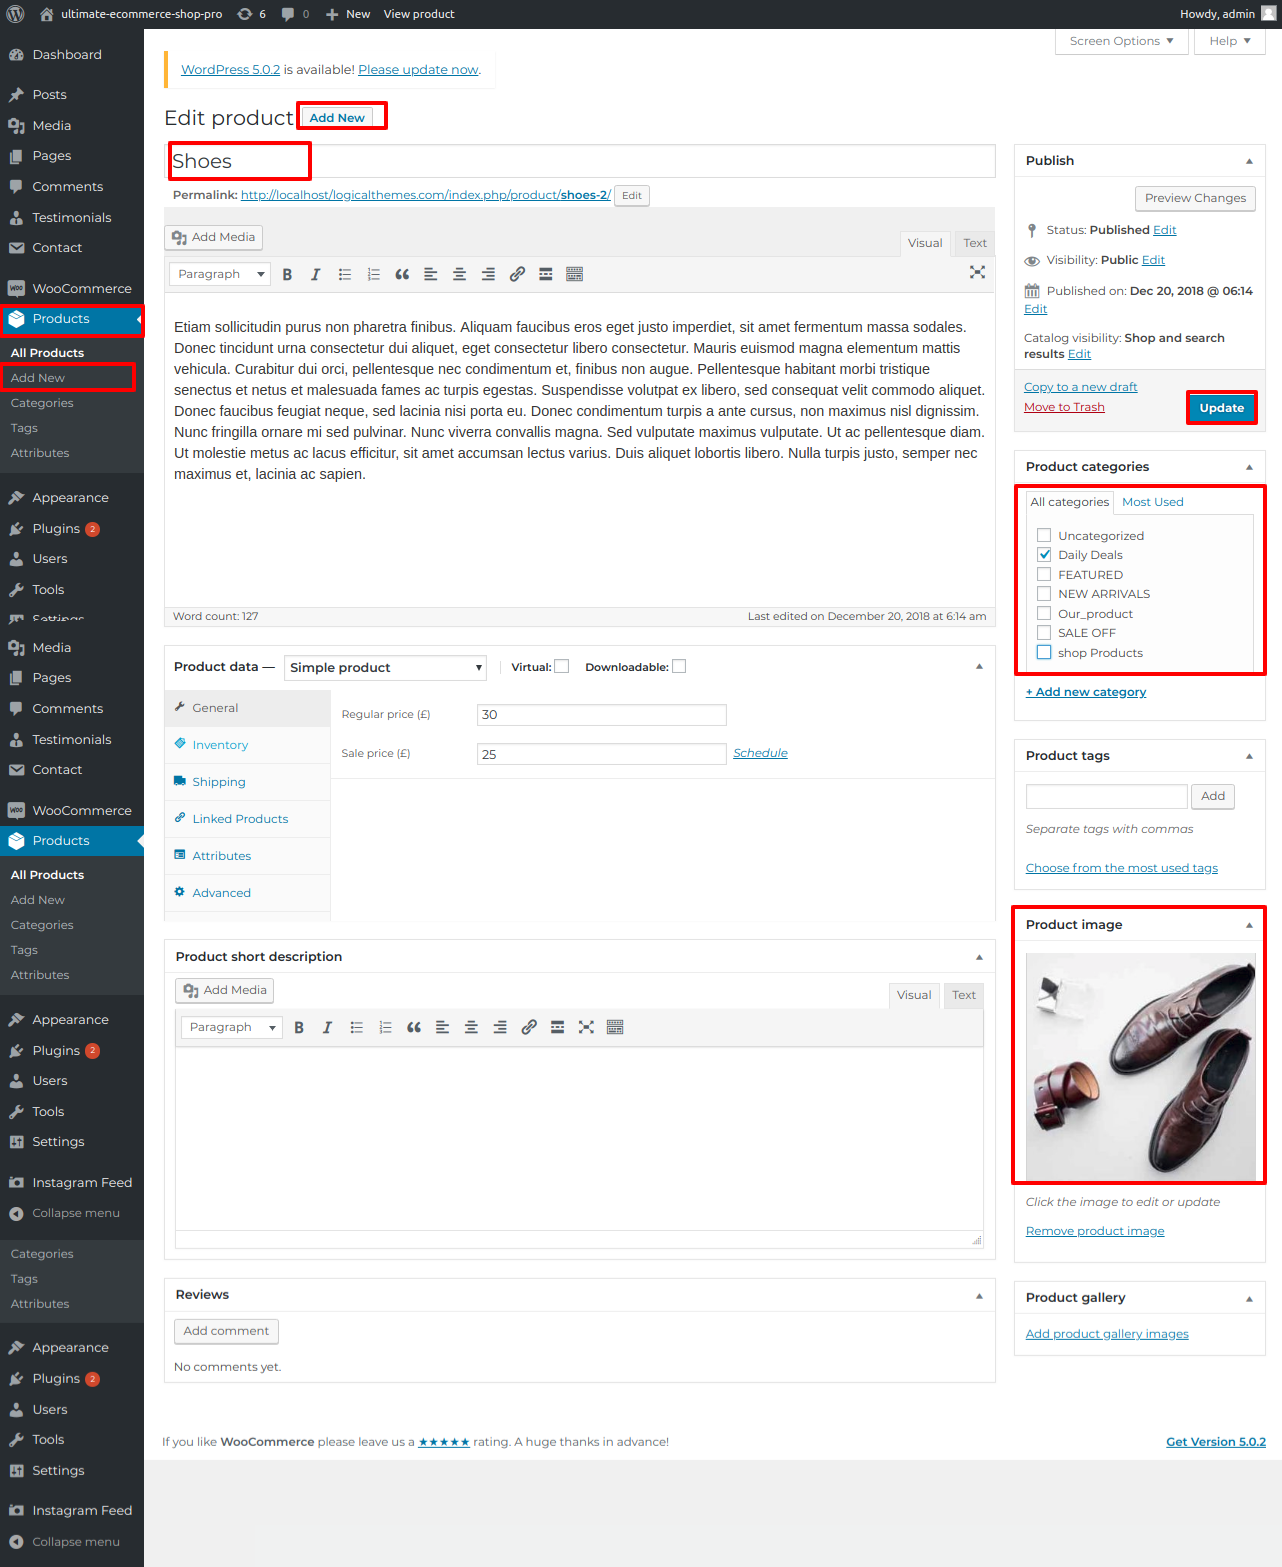Focus the Product tags text input

[1107, 796]
